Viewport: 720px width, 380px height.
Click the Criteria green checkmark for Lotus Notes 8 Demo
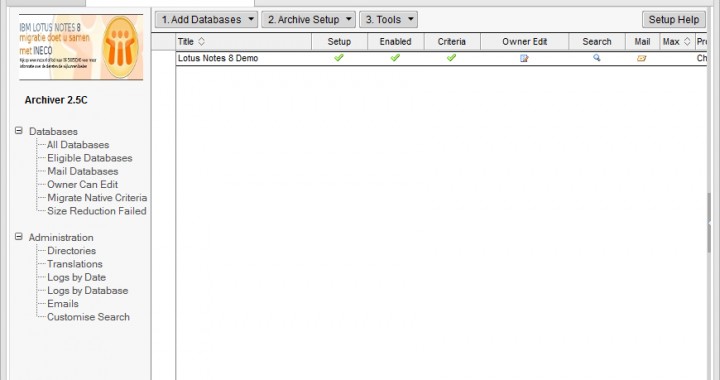[451, 58]
